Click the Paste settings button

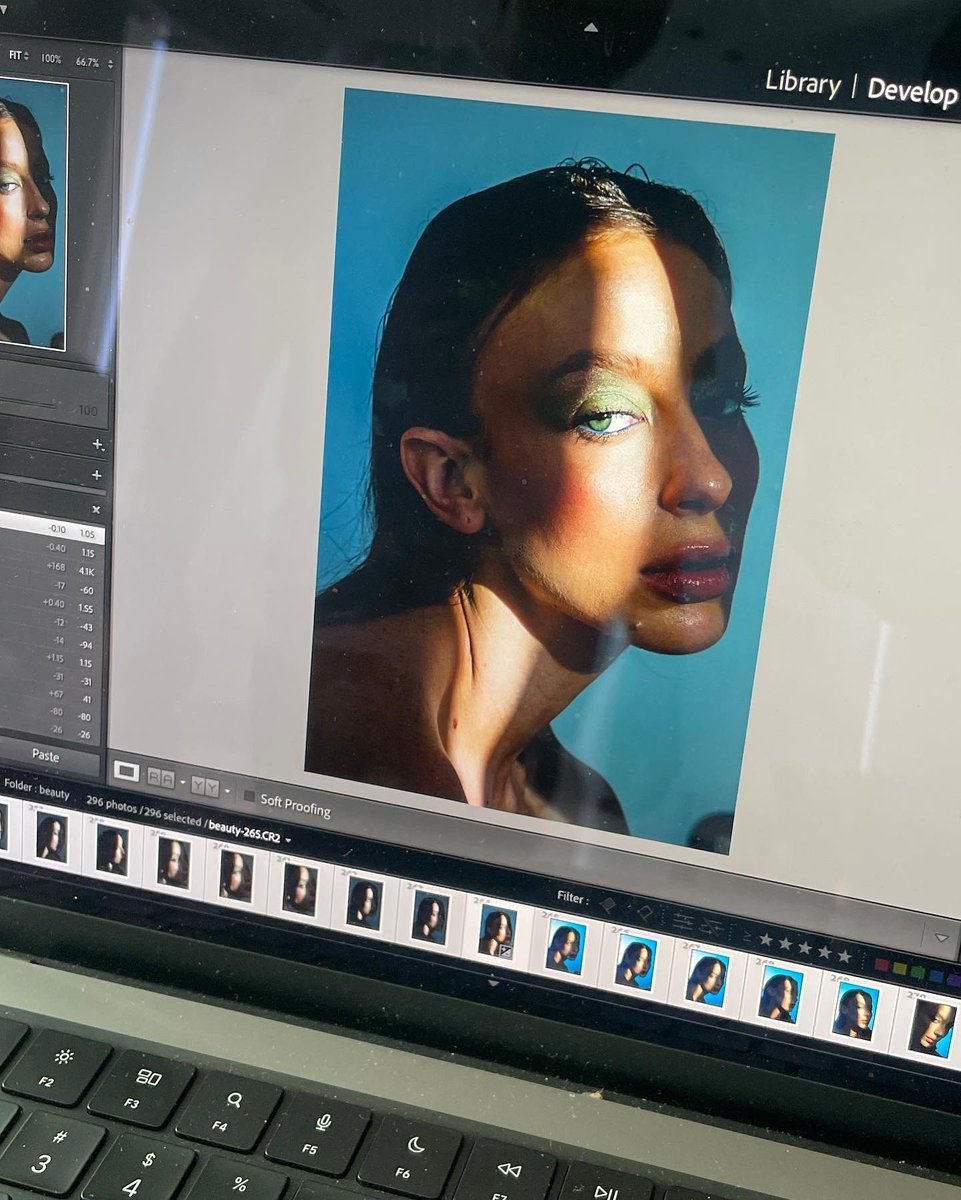pyautogui.click(x=46, y=756)
